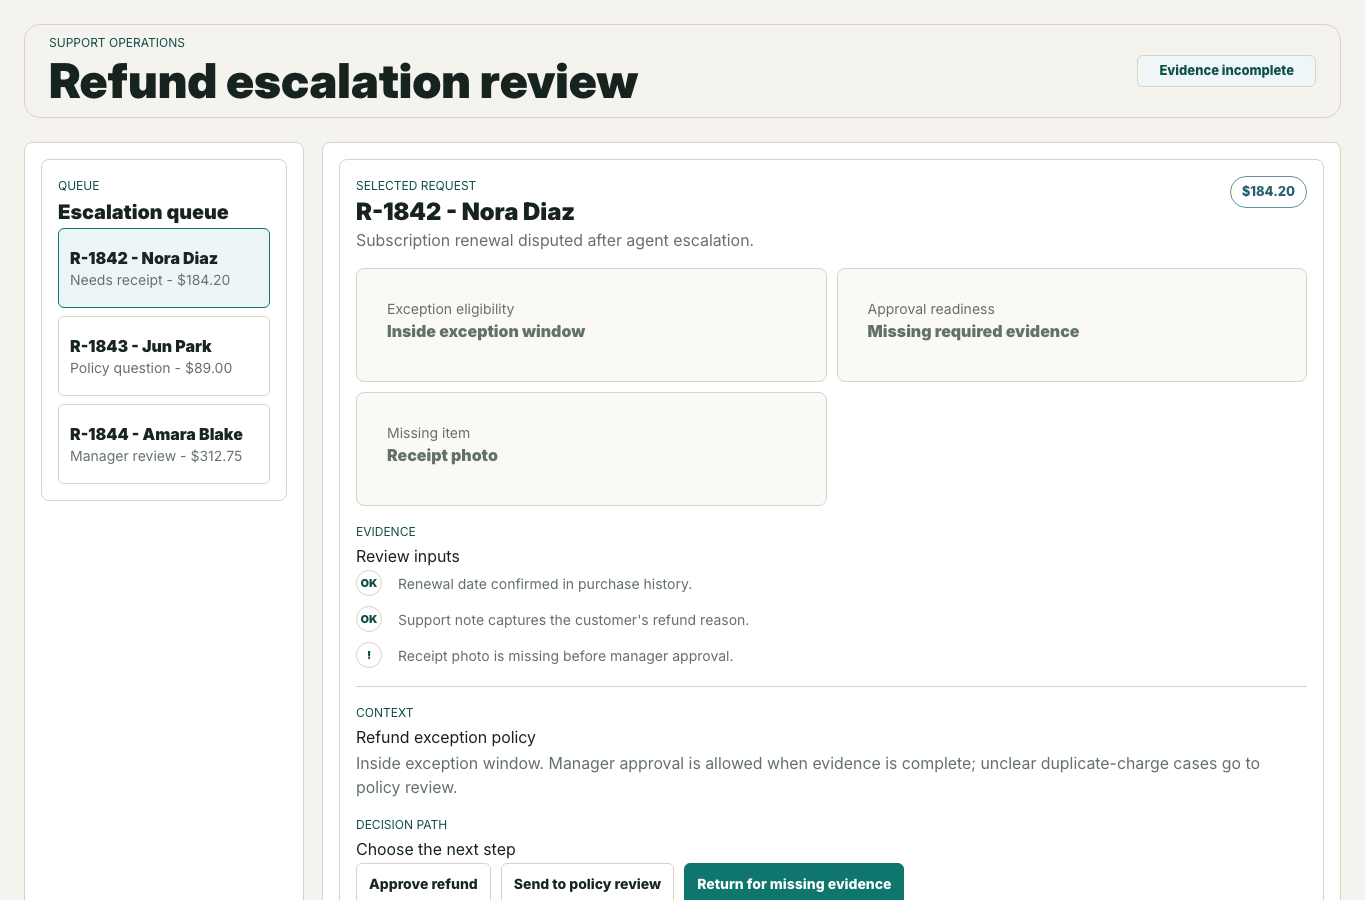
Task: Click the Refund escalation review heading
Action: (343, 81)
